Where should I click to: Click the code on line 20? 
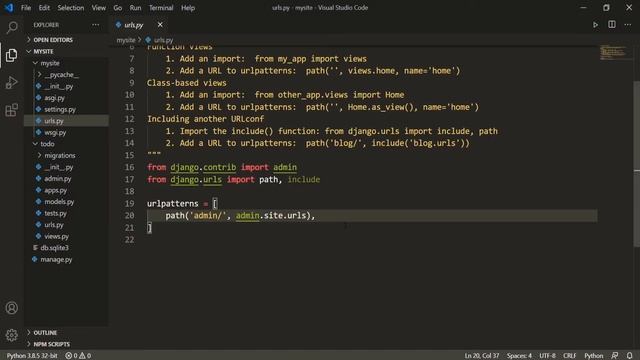point(240,216)
